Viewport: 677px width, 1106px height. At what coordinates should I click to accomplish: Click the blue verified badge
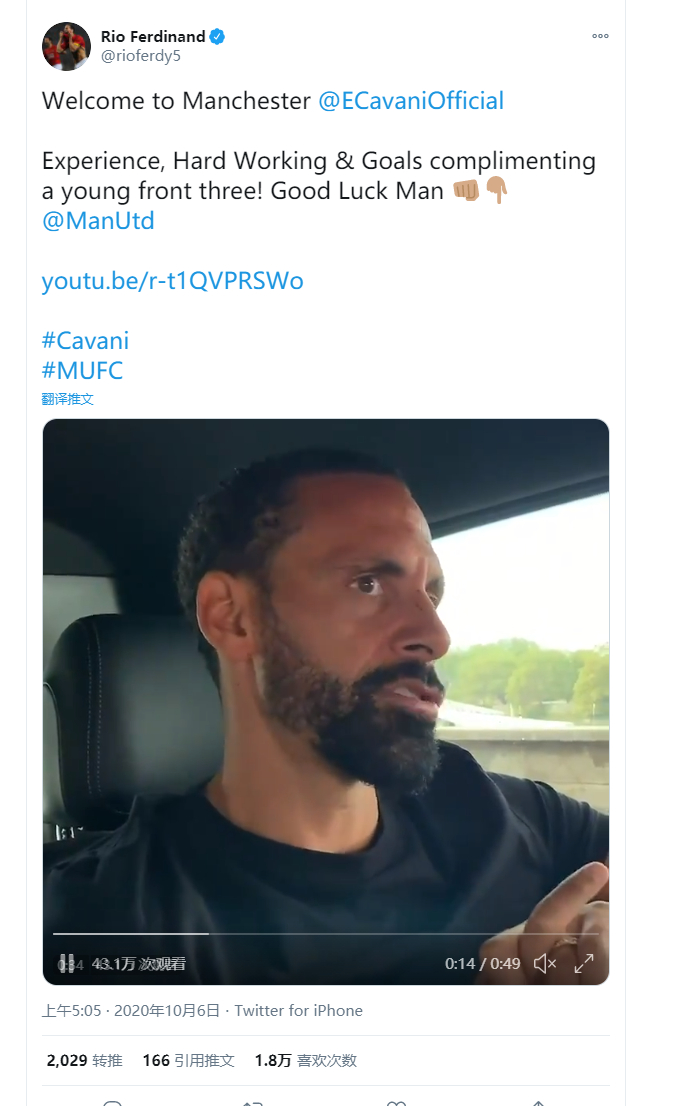[217, 37]
